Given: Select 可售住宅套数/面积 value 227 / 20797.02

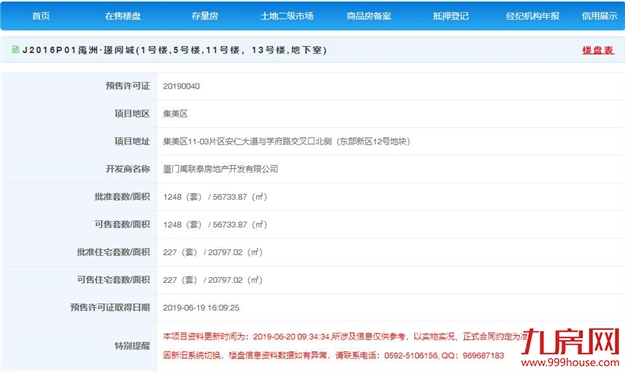Looking at the screenshot, I should [x=213, y=280].
